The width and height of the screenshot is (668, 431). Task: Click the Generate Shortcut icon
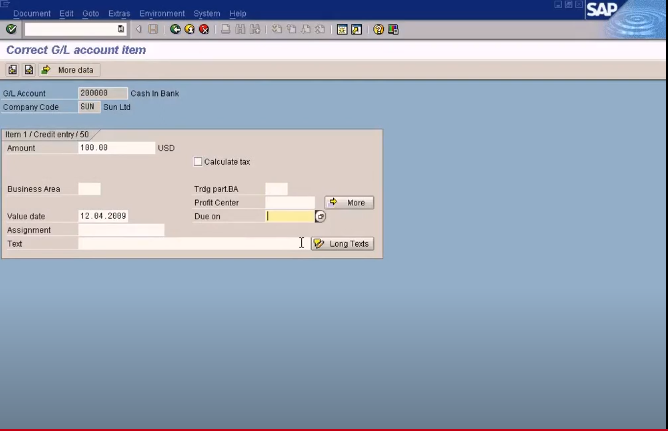pyautogui.click(x=357, y=29)
